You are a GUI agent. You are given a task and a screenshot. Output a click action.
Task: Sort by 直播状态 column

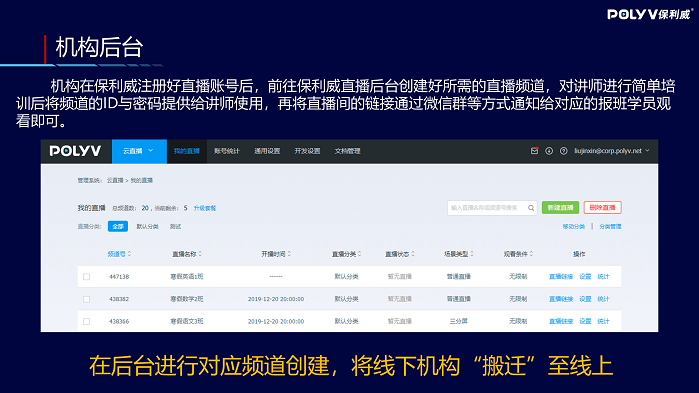tap(400, 254)
